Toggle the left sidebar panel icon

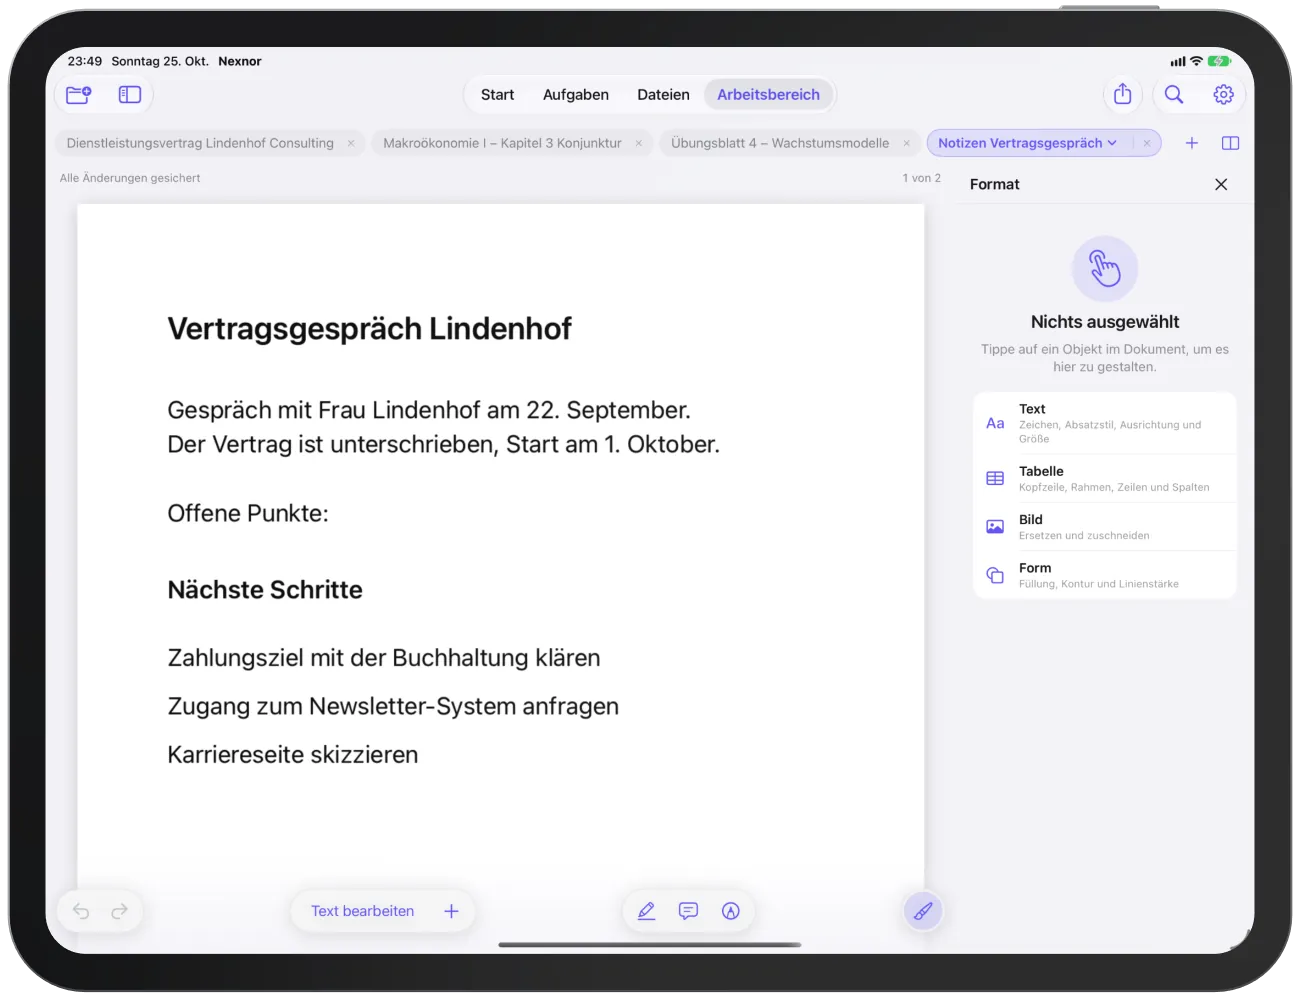tap(130, 95)
